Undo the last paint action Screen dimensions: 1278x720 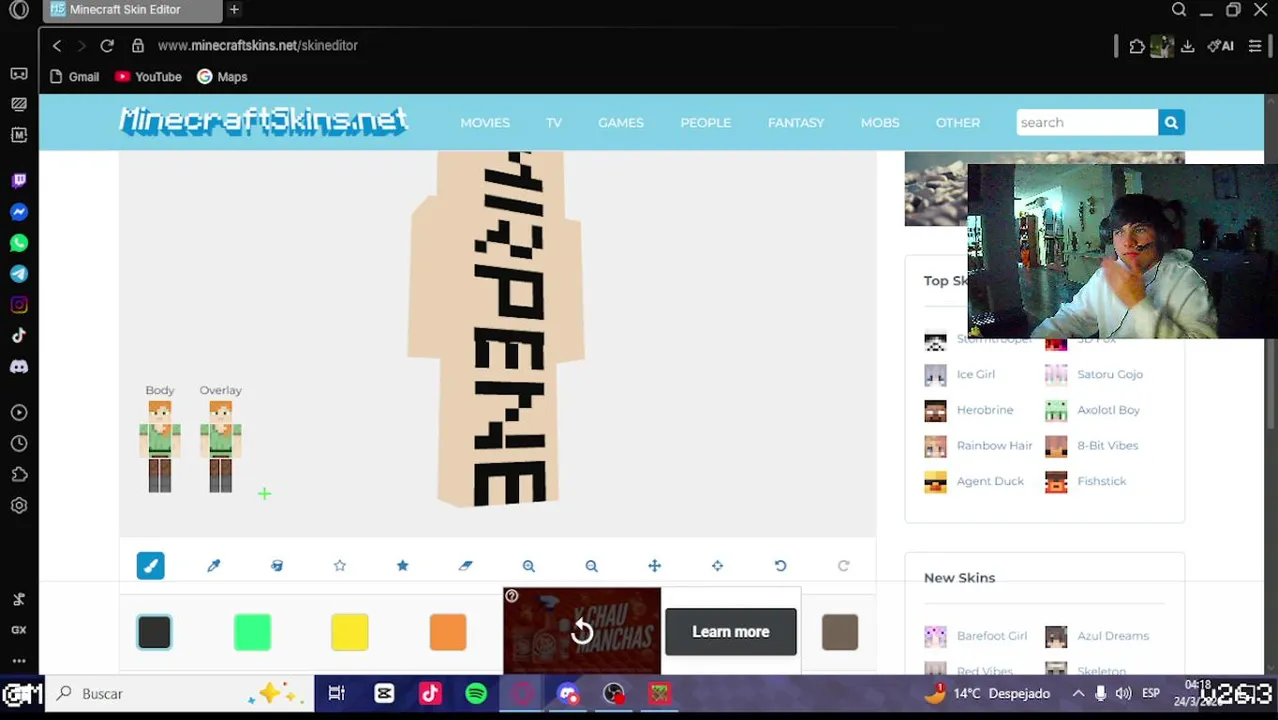[x=781, y=566]
